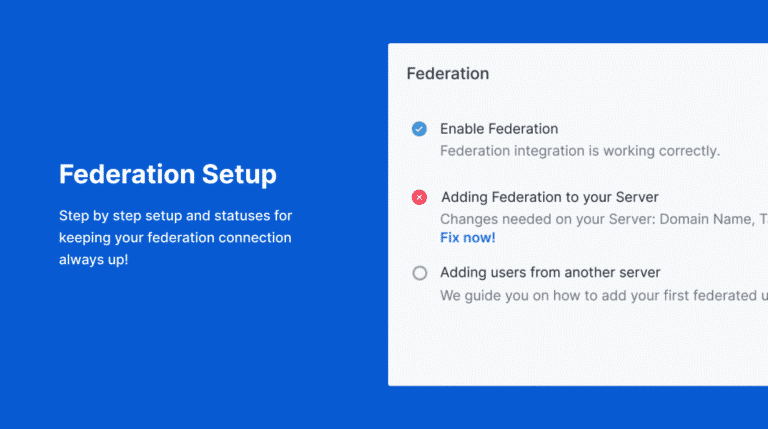The image size is (768, 429).
Task: Click the word "Setup" in the headline
Action: click(240, 175)
